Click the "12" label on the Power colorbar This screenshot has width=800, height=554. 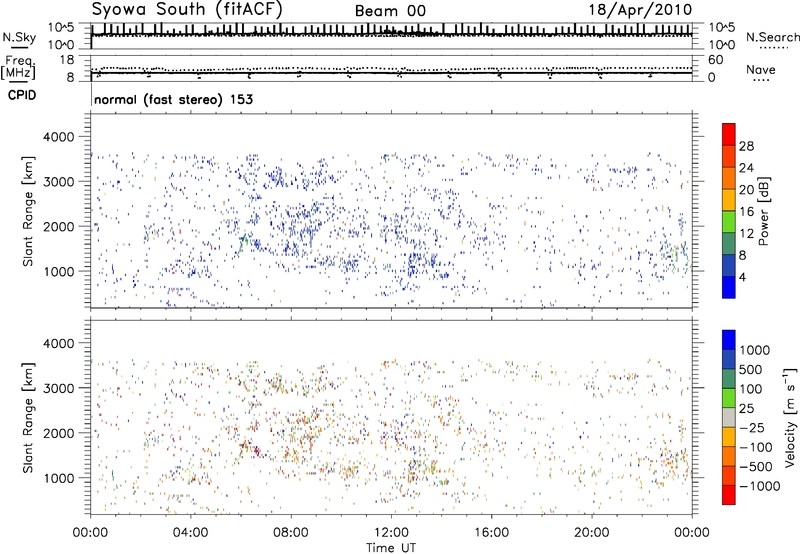click(746, 234)
